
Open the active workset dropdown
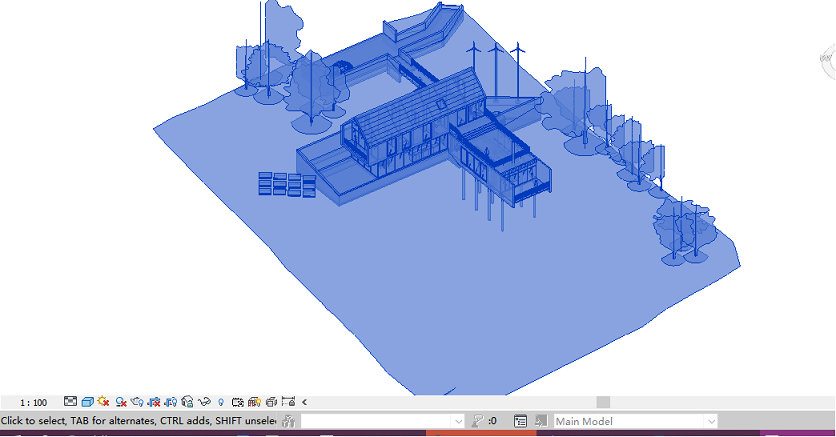pos(382,422)
